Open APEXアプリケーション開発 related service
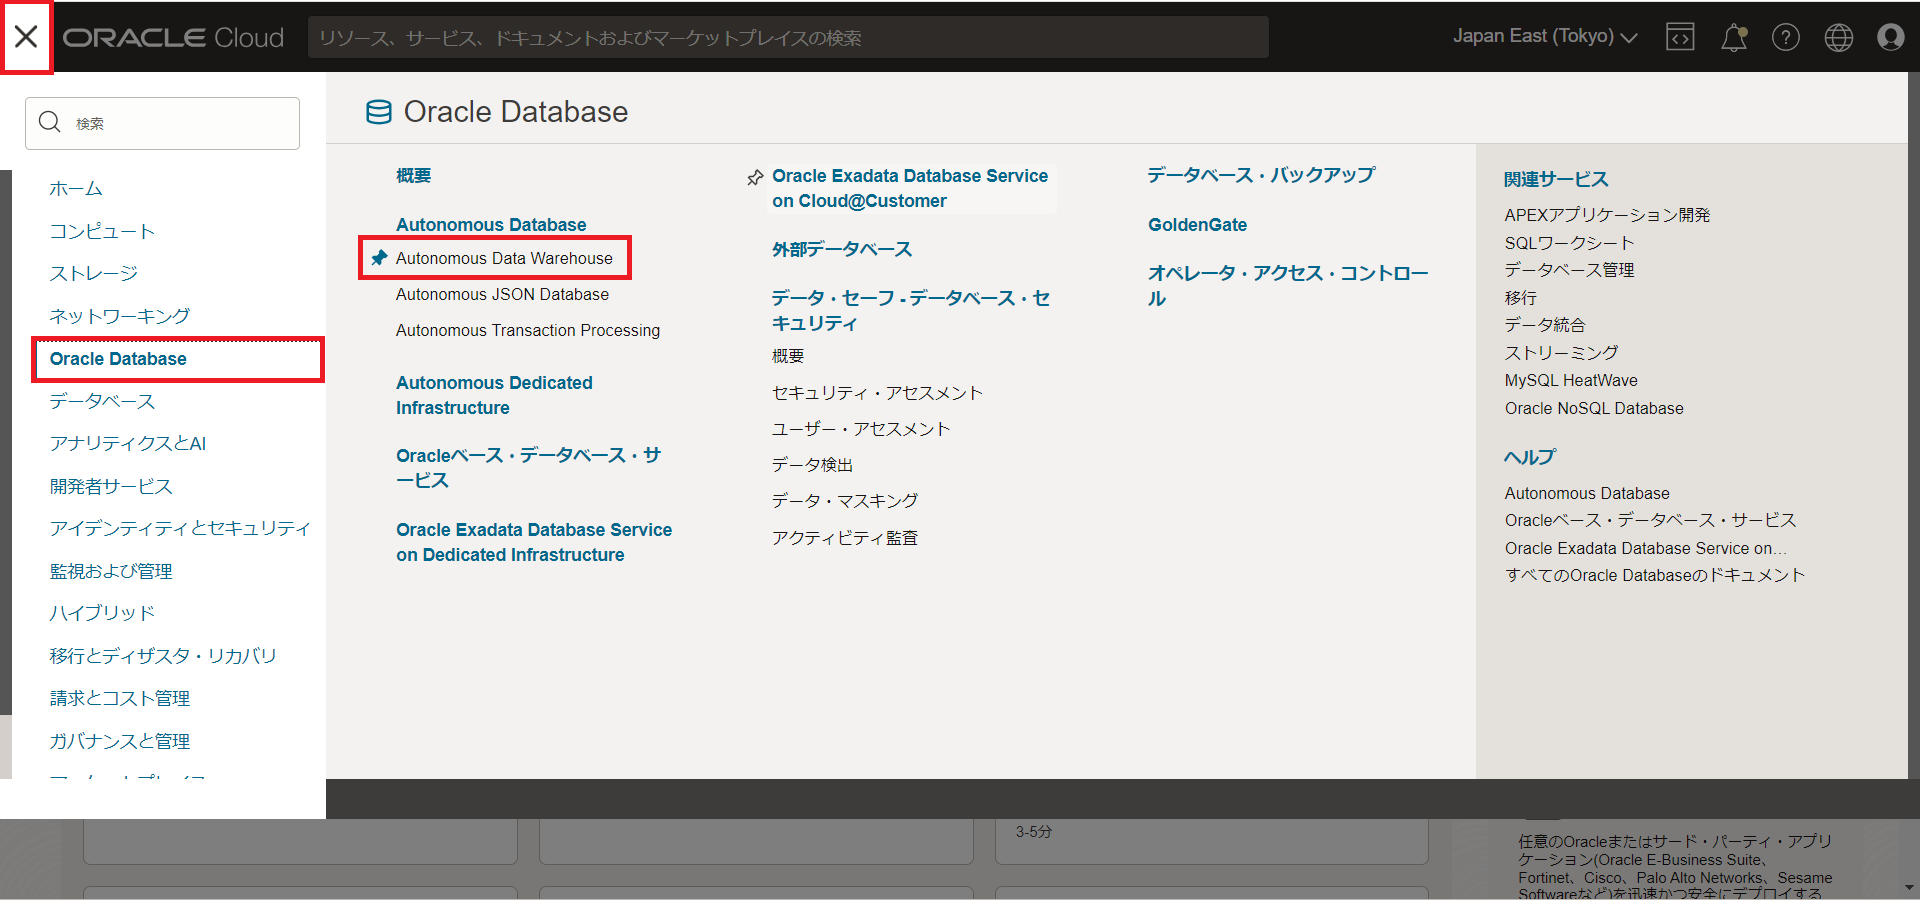Image resolution: width=1920 pixels, height=900 pixels. pyautogui.click(x=1607, y=214)
